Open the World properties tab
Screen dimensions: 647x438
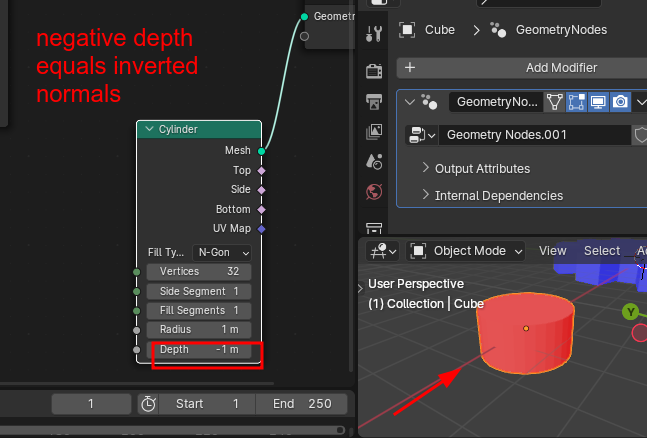click(x=376, y=191)
